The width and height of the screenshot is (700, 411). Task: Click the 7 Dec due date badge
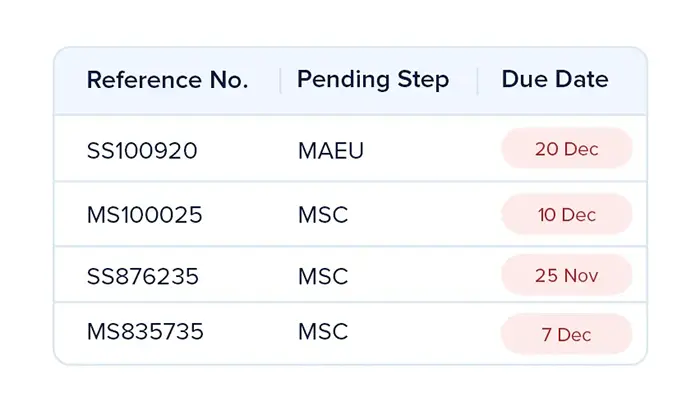point(566,334)
